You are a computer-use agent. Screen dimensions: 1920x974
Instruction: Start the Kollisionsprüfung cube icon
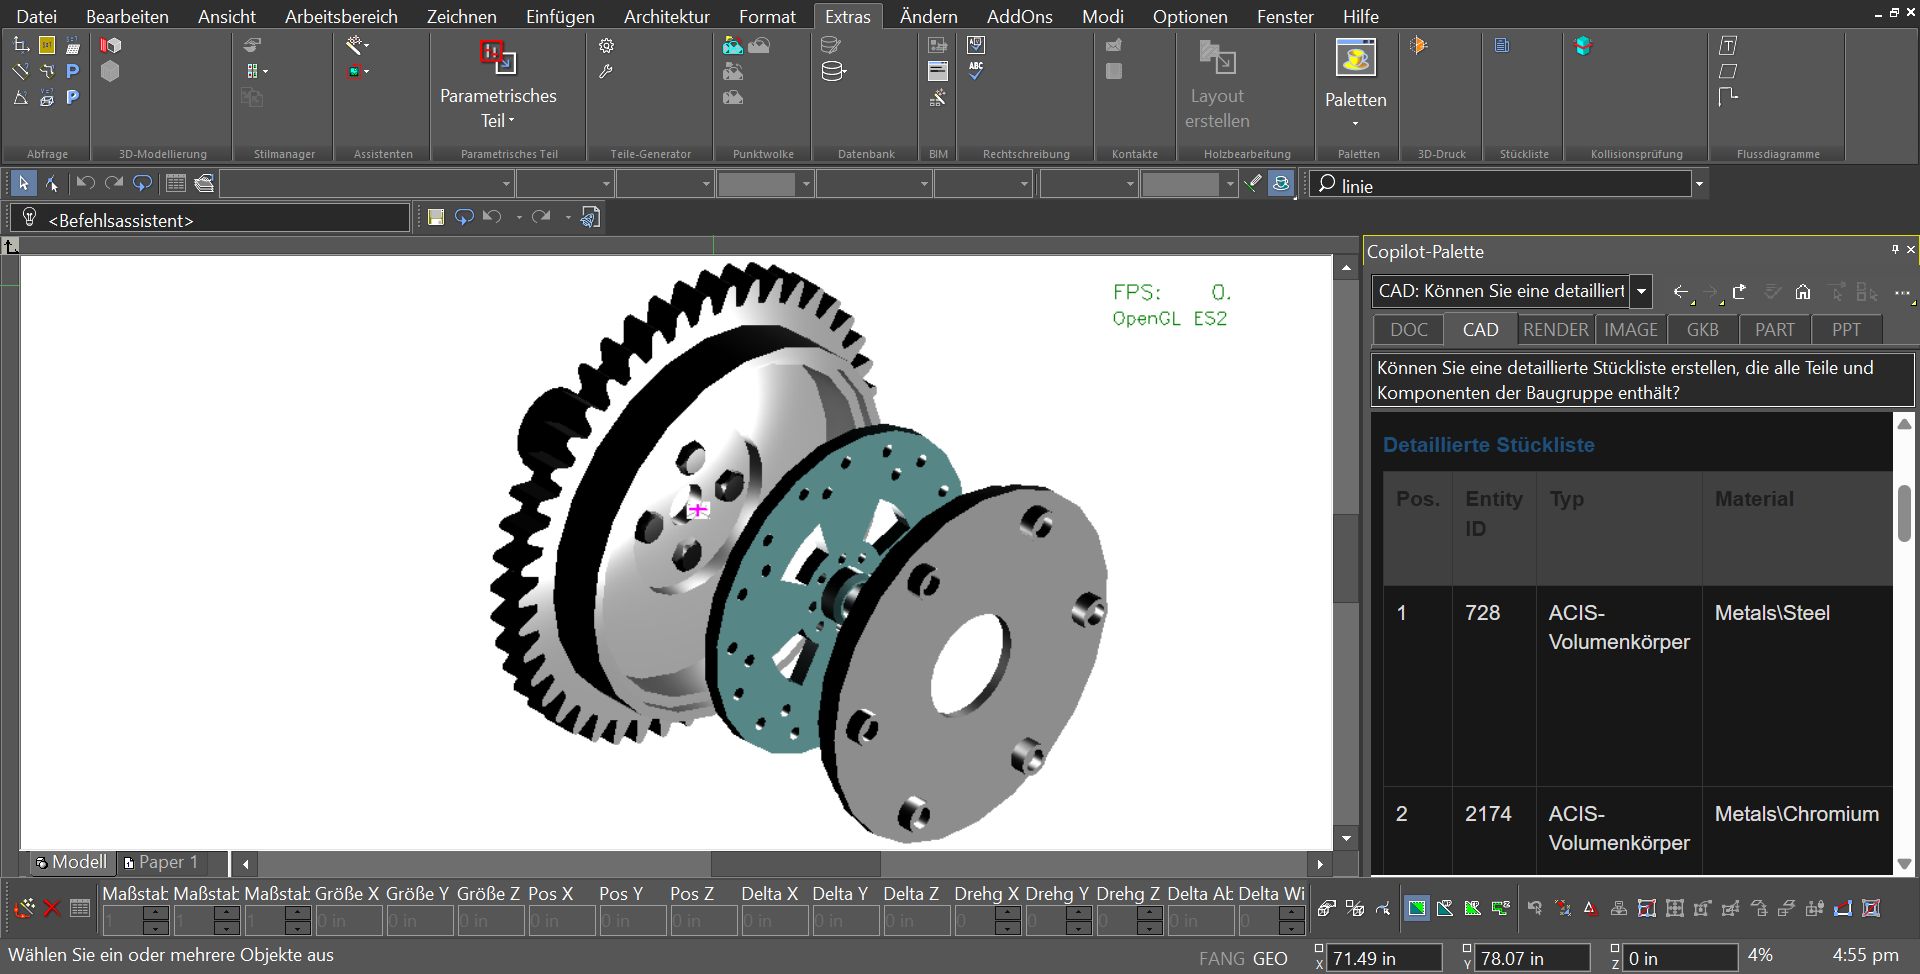point(1583,46)
